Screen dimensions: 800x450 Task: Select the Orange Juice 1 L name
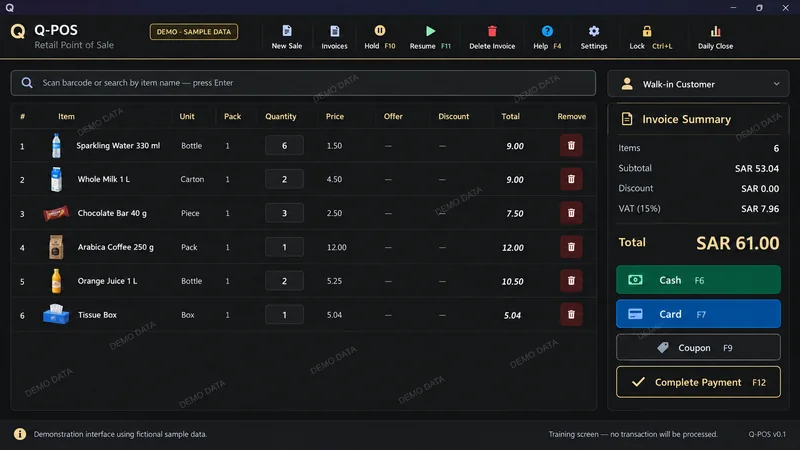point(107,281)
